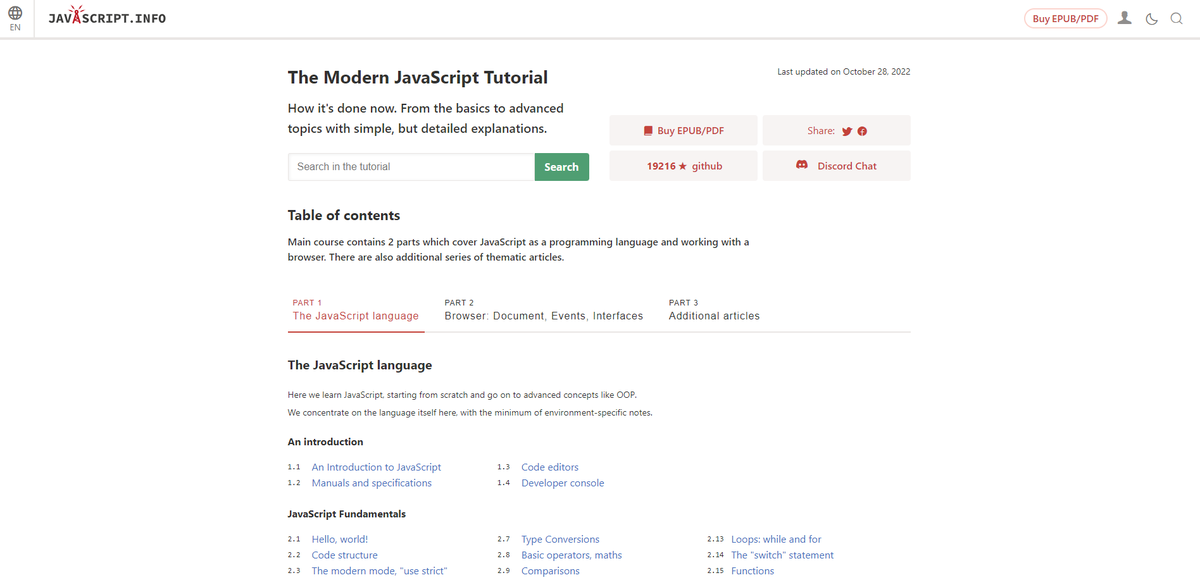
Task: Switch to Part 3 Additional articles tab
Action: click(714, 315)
